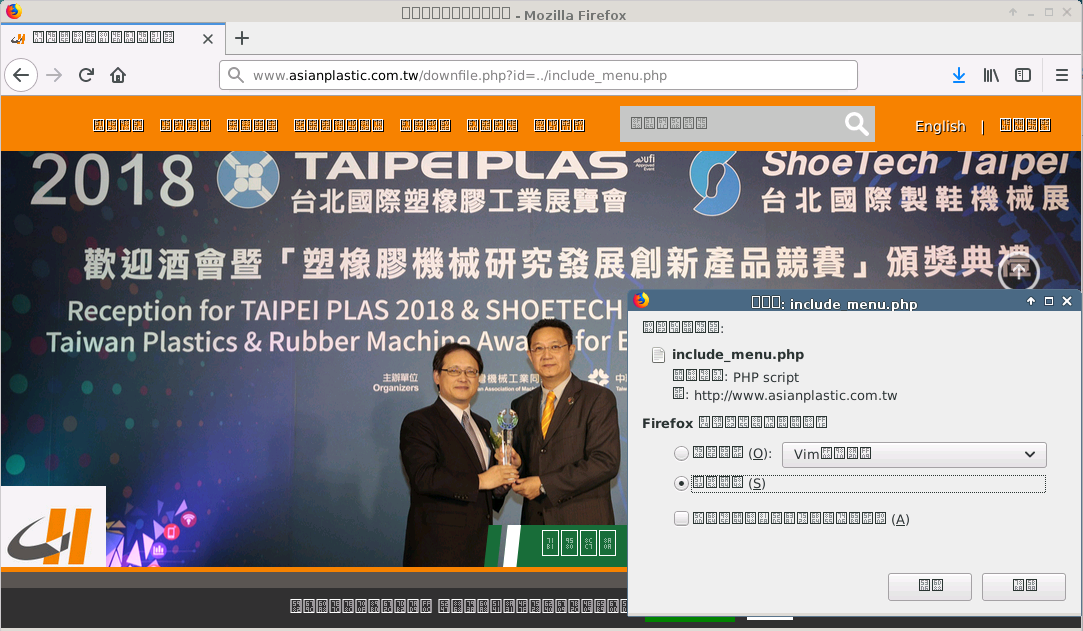Open the Firefox hamburger menu
Viewport: 1083px width, 631px height.
pos(1062,75)
